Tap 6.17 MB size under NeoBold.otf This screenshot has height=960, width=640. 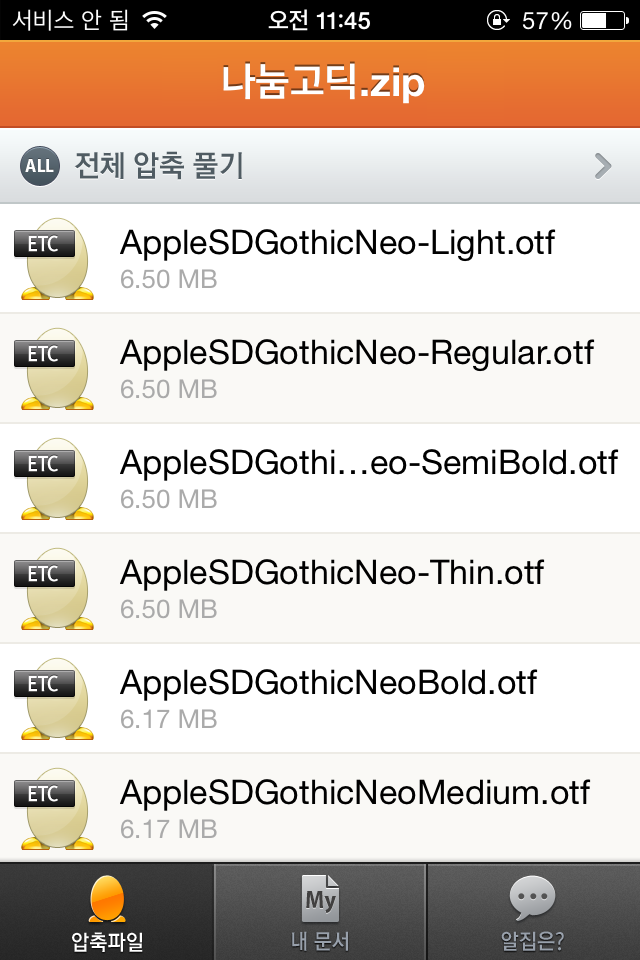click(x=168, y=720)
